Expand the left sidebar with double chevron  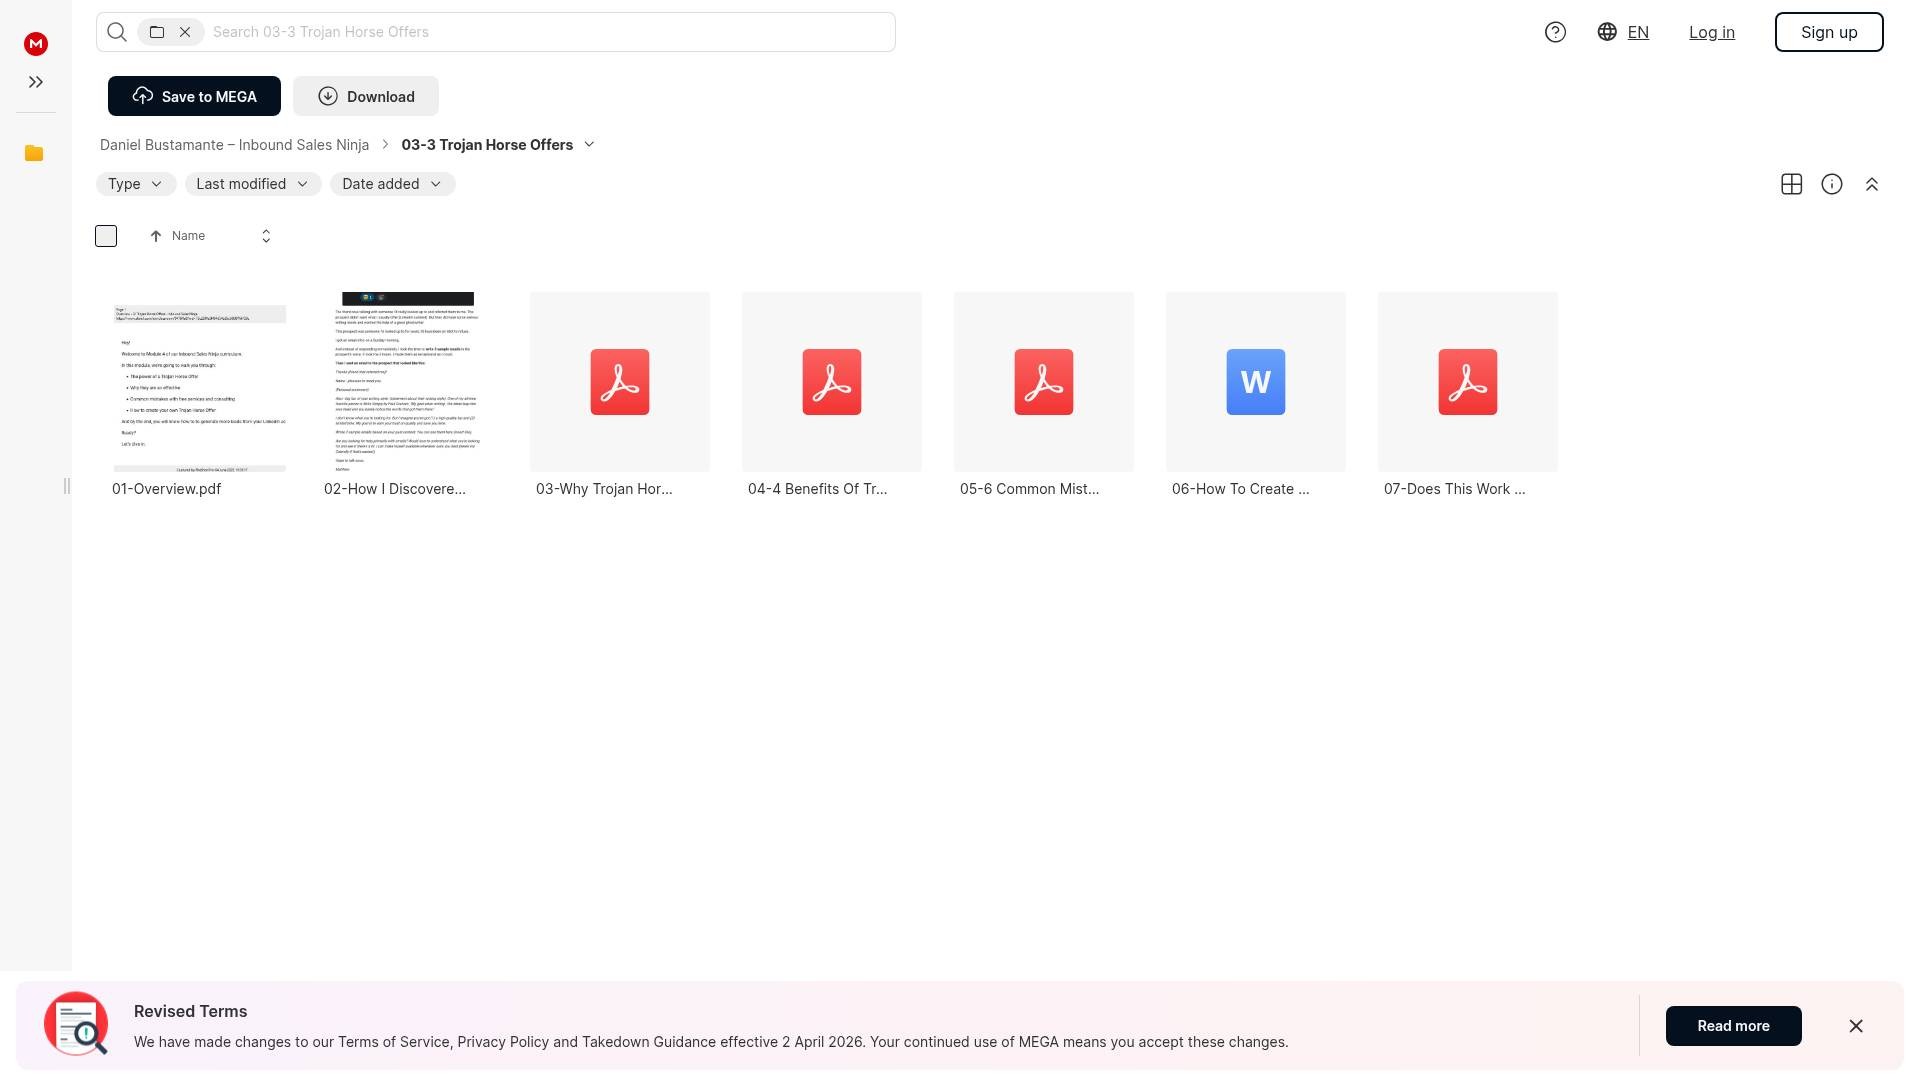click(36, 82)
